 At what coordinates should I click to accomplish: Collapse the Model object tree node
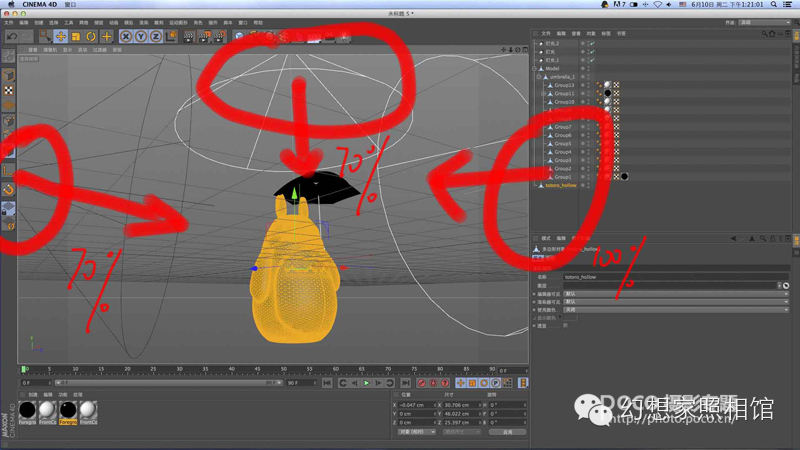pyautogui.click(x=535, y=68)
